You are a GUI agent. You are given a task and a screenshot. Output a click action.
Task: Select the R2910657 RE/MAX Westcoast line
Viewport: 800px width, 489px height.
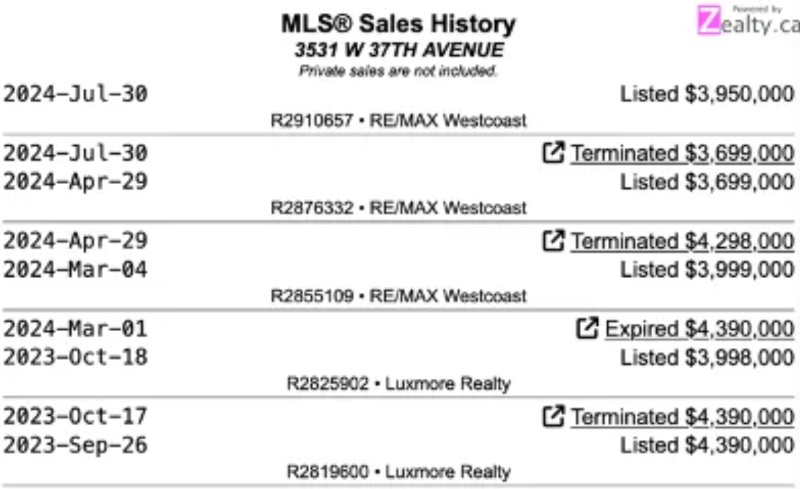click(x=398, y=120)
